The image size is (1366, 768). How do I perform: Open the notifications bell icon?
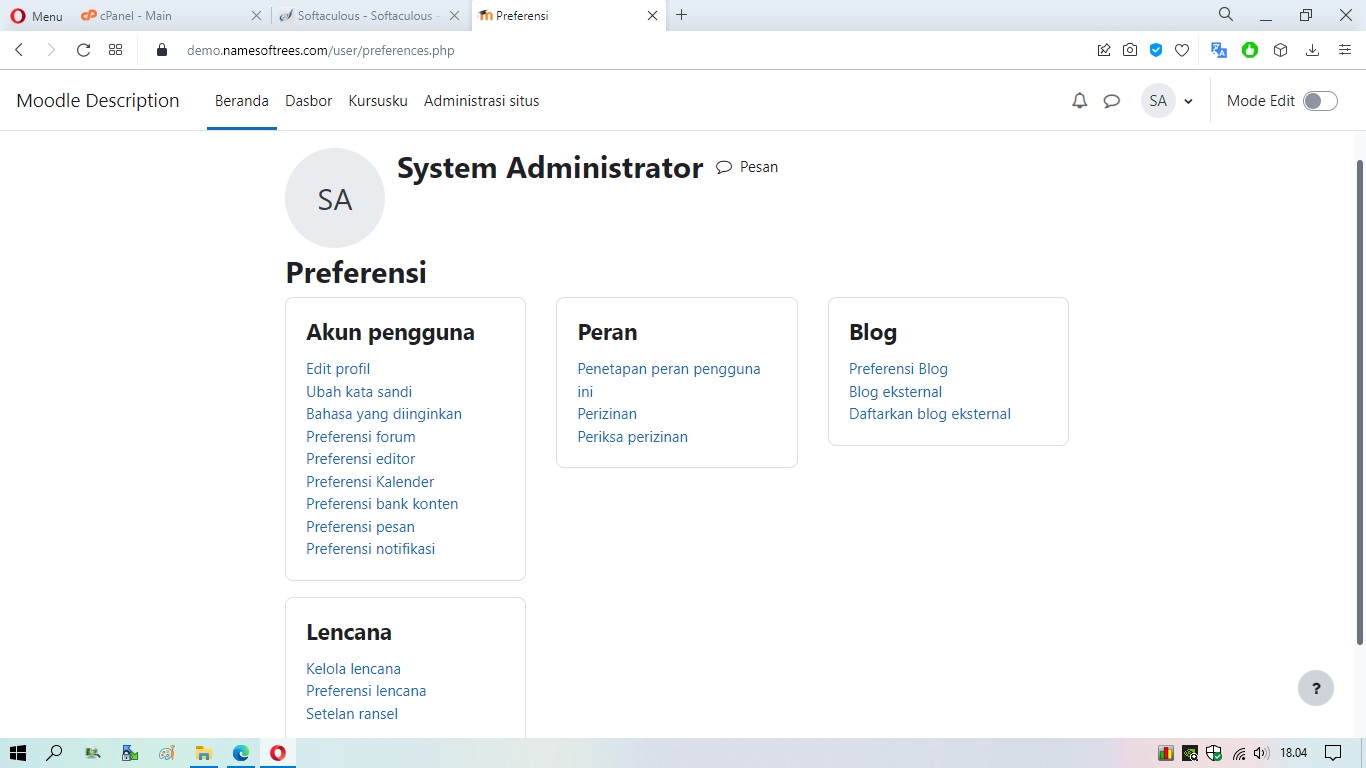pos(1079,101)
